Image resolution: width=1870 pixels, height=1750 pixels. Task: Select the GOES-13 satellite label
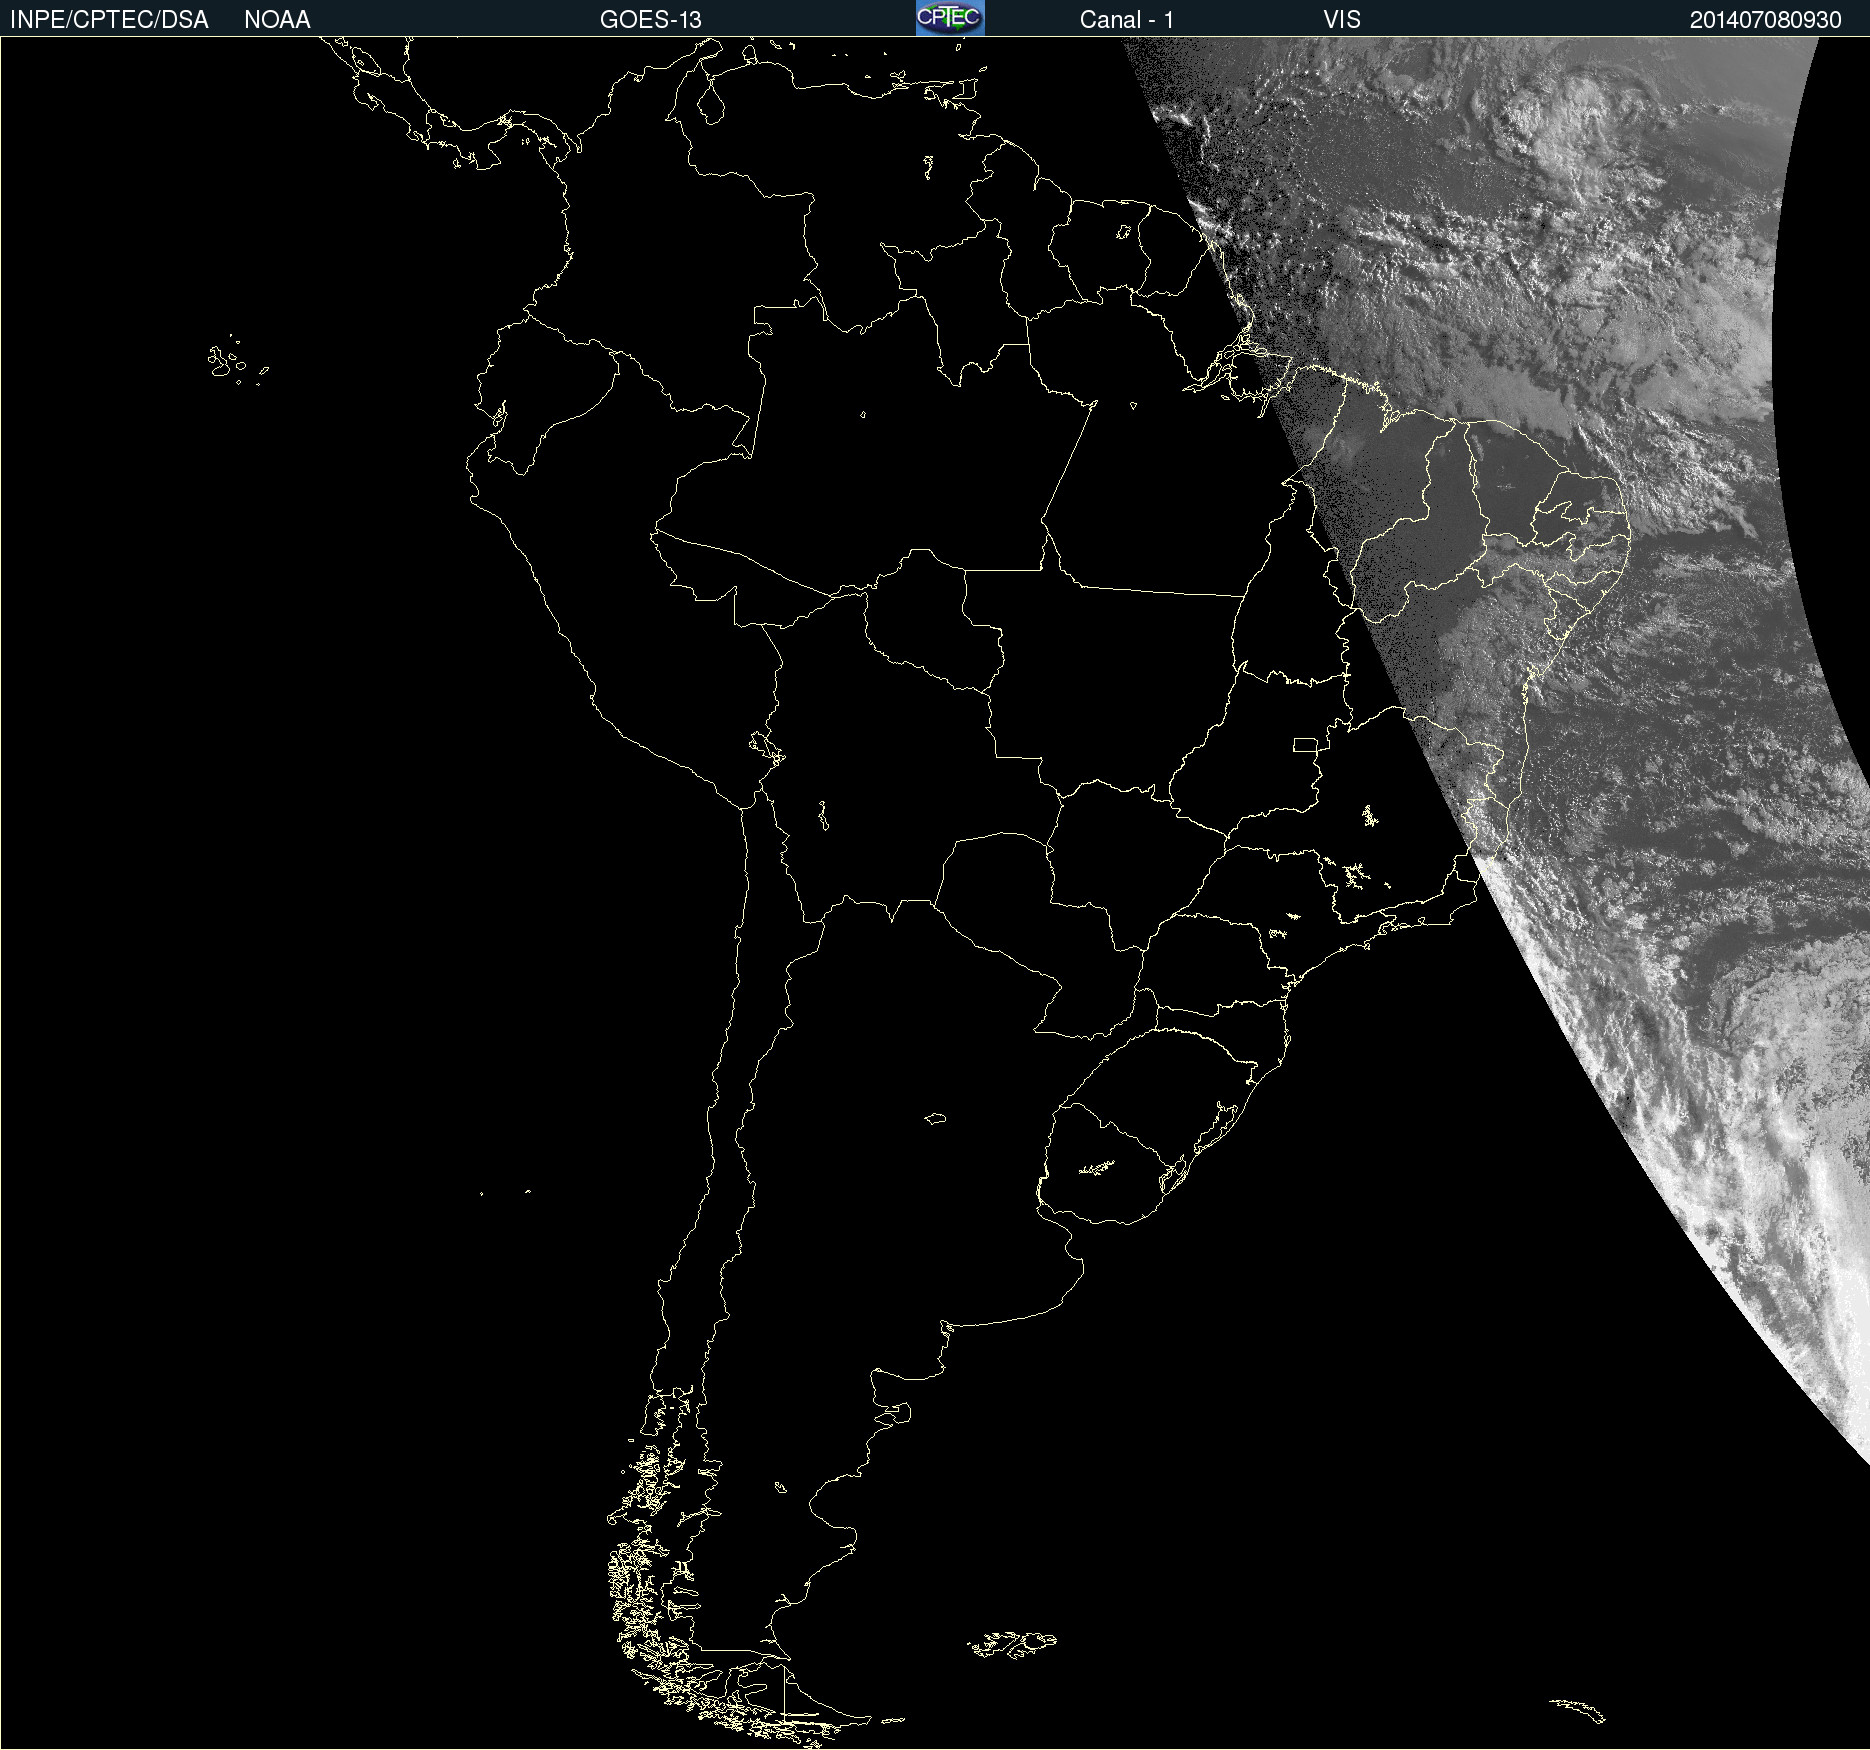point(650,20)
